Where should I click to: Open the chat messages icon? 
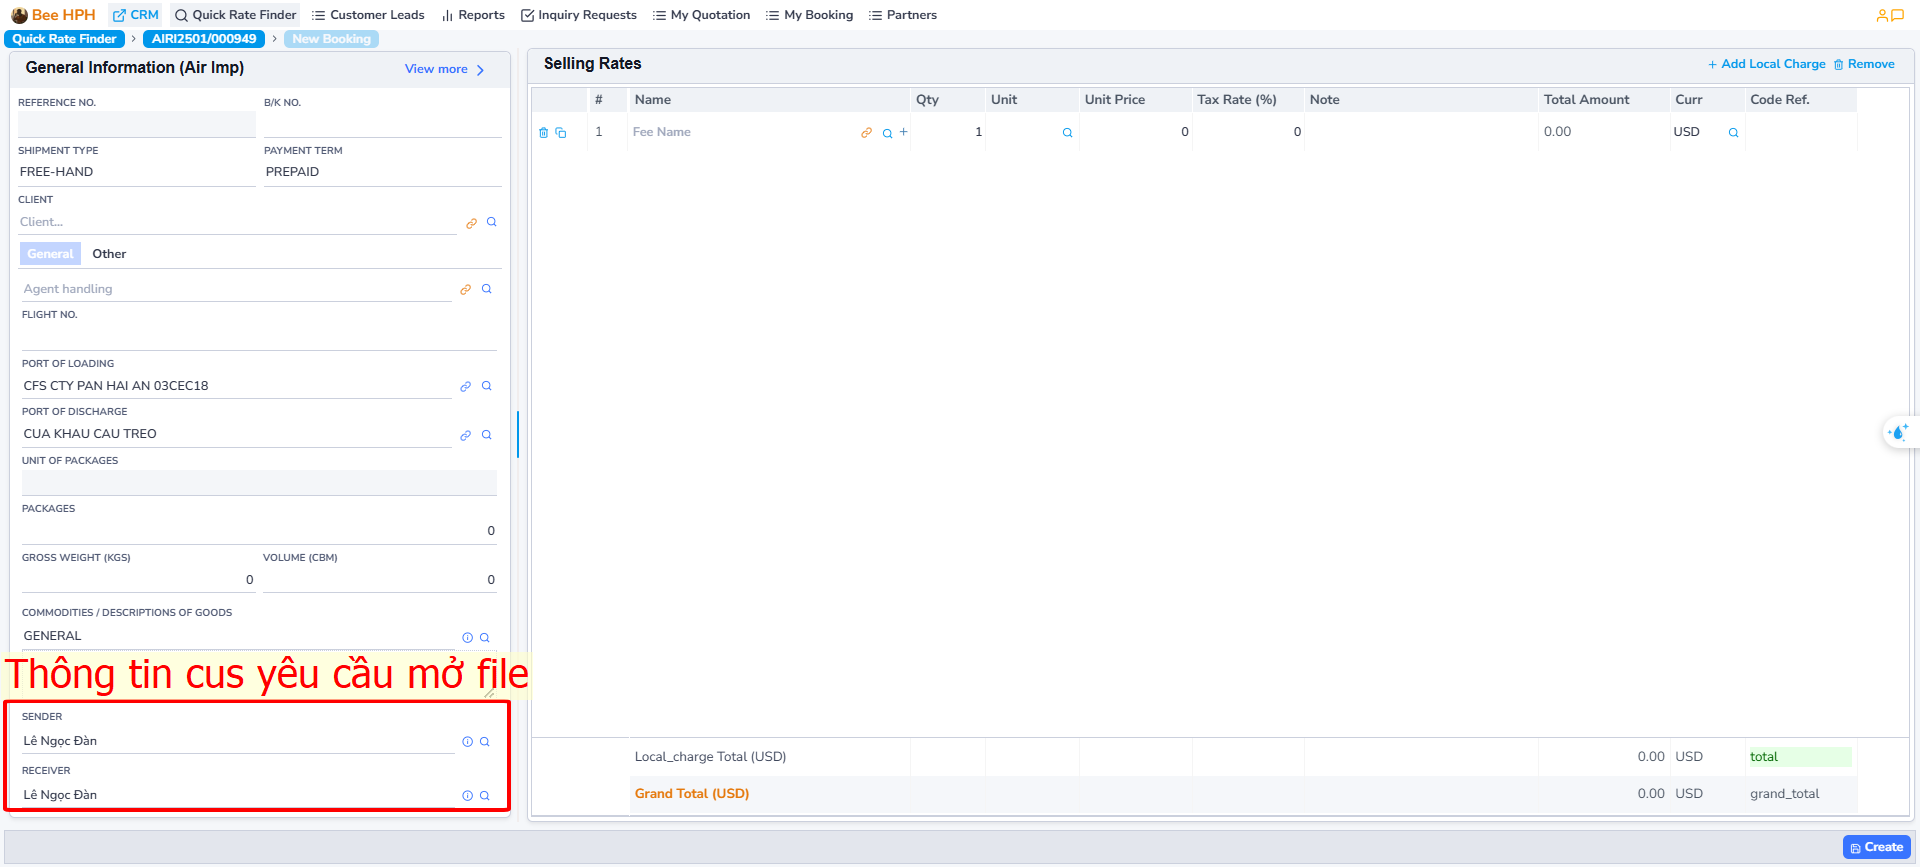point(1897,15)
